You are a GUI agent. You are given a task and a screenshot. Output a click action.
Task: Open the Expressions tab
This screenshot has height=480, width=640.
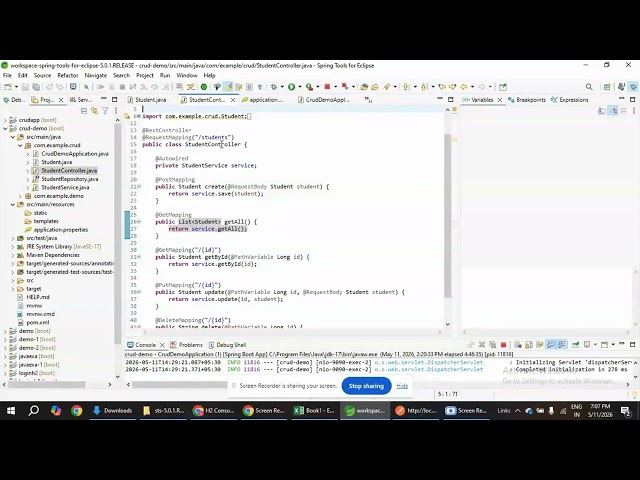click(x=570, y=100)
